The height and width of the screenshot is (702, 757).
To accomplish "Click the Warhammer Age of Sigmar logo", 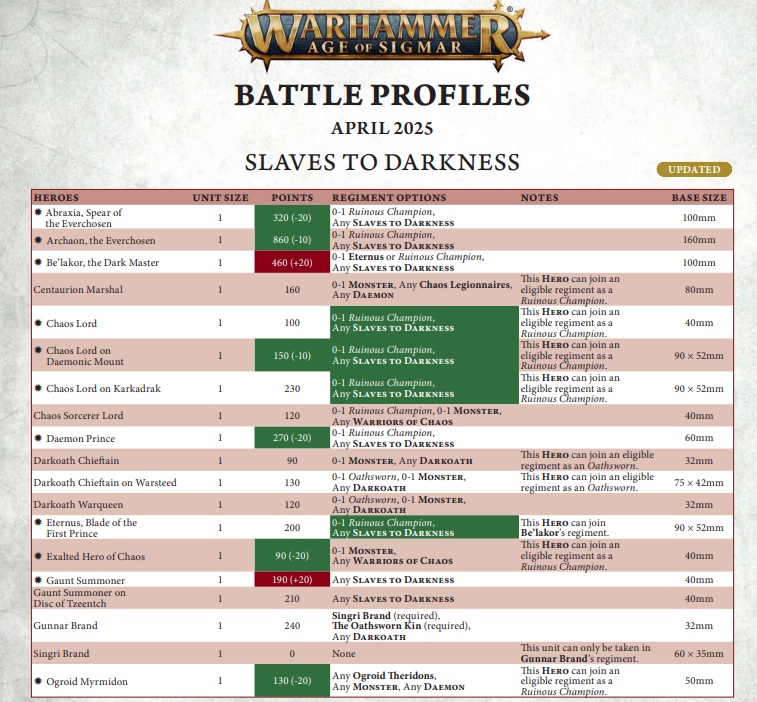I will (382, 35).
